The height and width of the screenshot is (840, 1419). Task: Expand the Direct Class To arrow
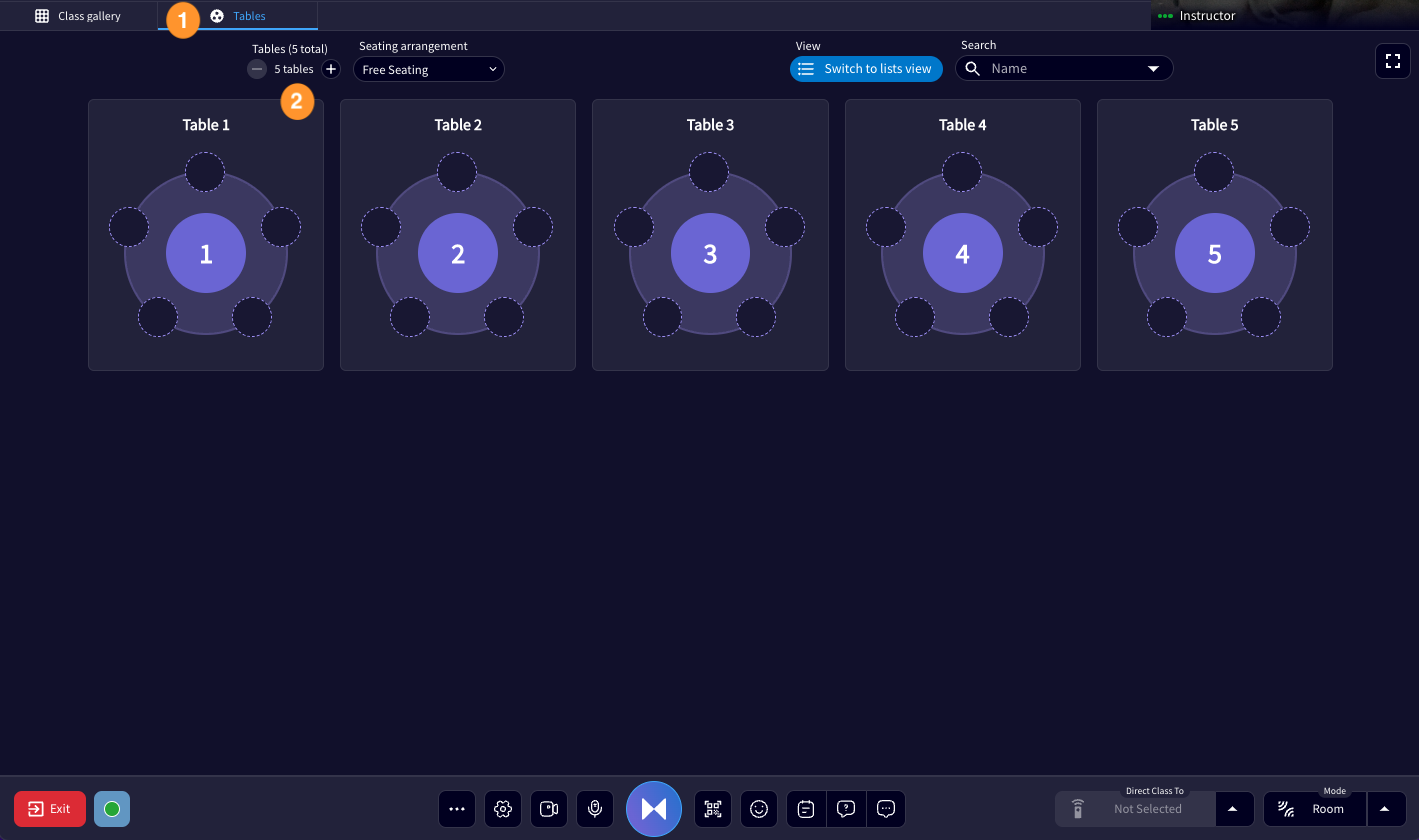point(1233,809)
